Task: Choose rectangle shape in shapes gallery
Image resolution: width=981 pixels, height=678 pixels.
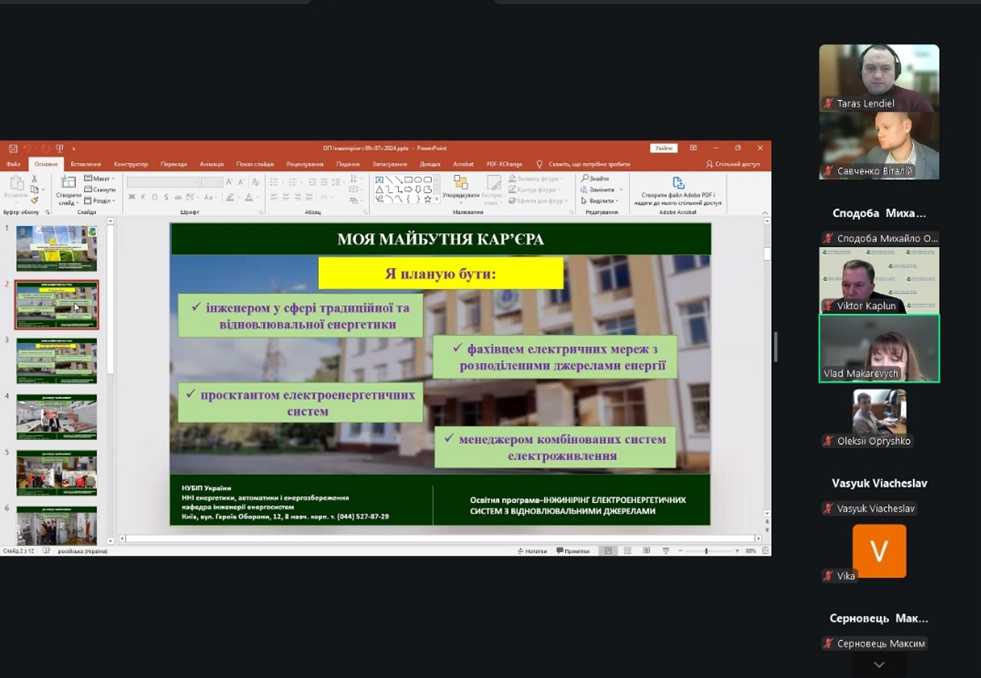Action: pos(408,180)
